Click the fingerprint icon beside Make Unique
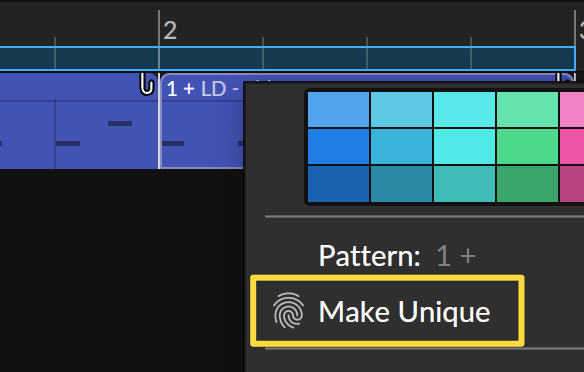The width and height of the screenshot is (584, 372). 288,311
